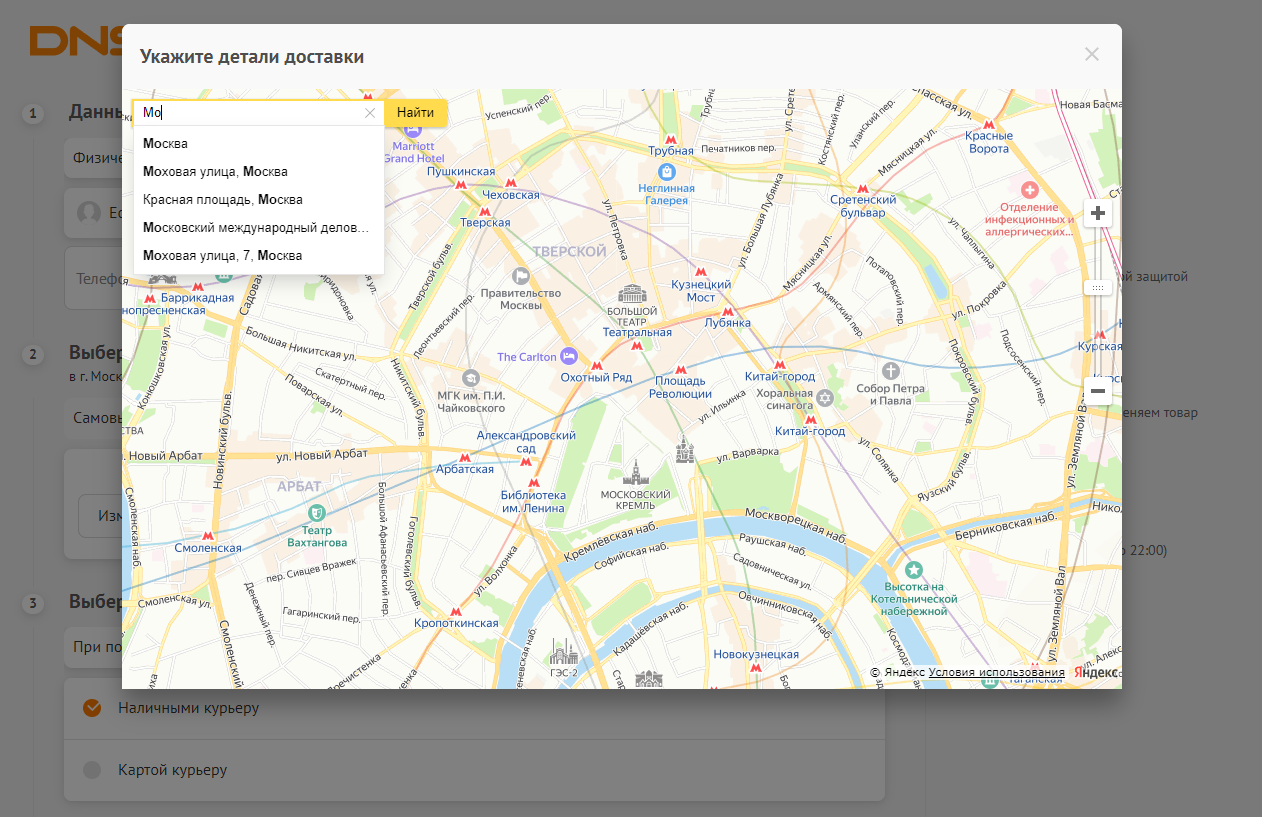Image resolution: width=1262 pixels, height=817 pixels.
Task: Click Большой театр landmark icon
Action: coord(632,293)
